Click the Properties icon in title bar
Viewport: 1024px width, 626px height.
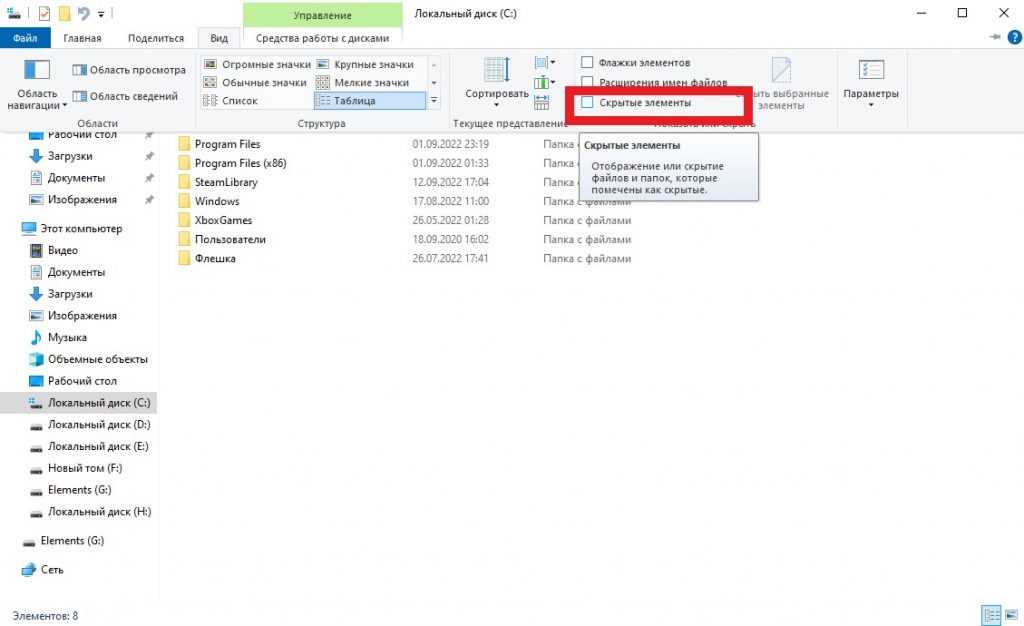pos(44,13)
